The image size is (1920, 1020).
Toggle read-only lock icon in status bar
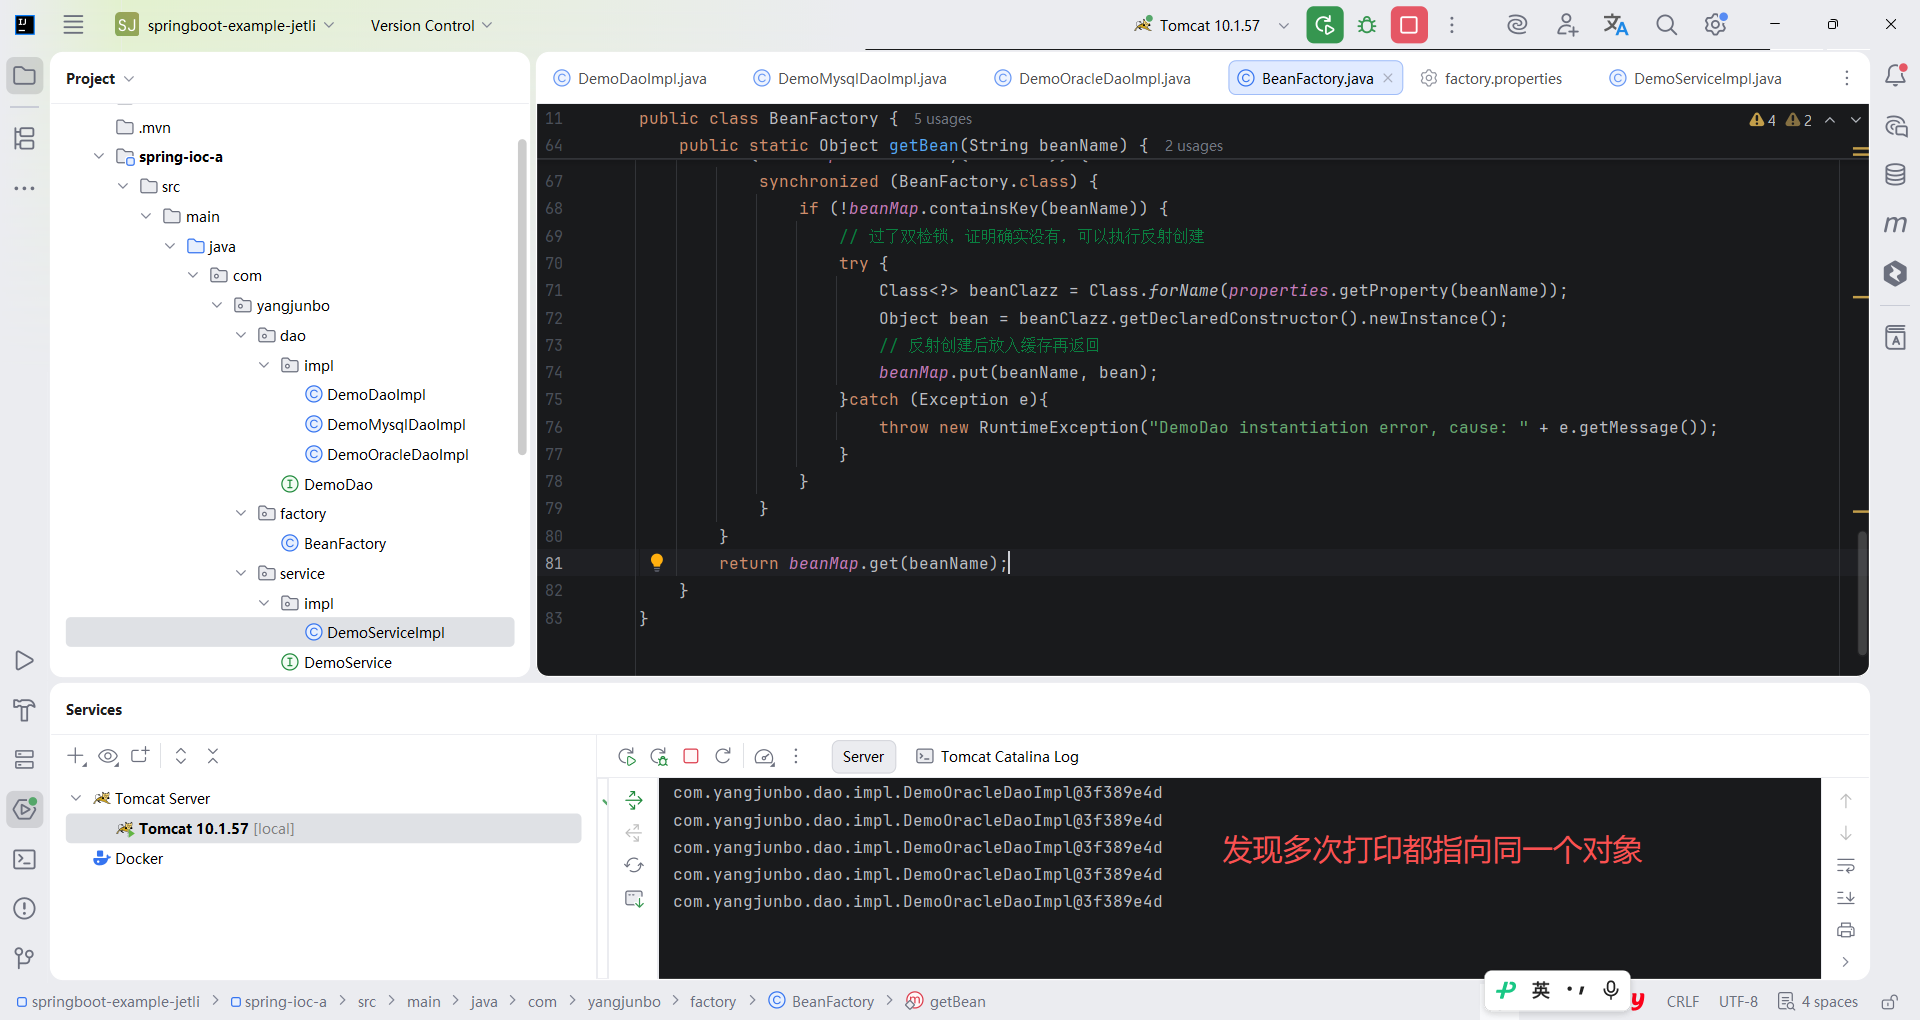tap(1889, 1001)
